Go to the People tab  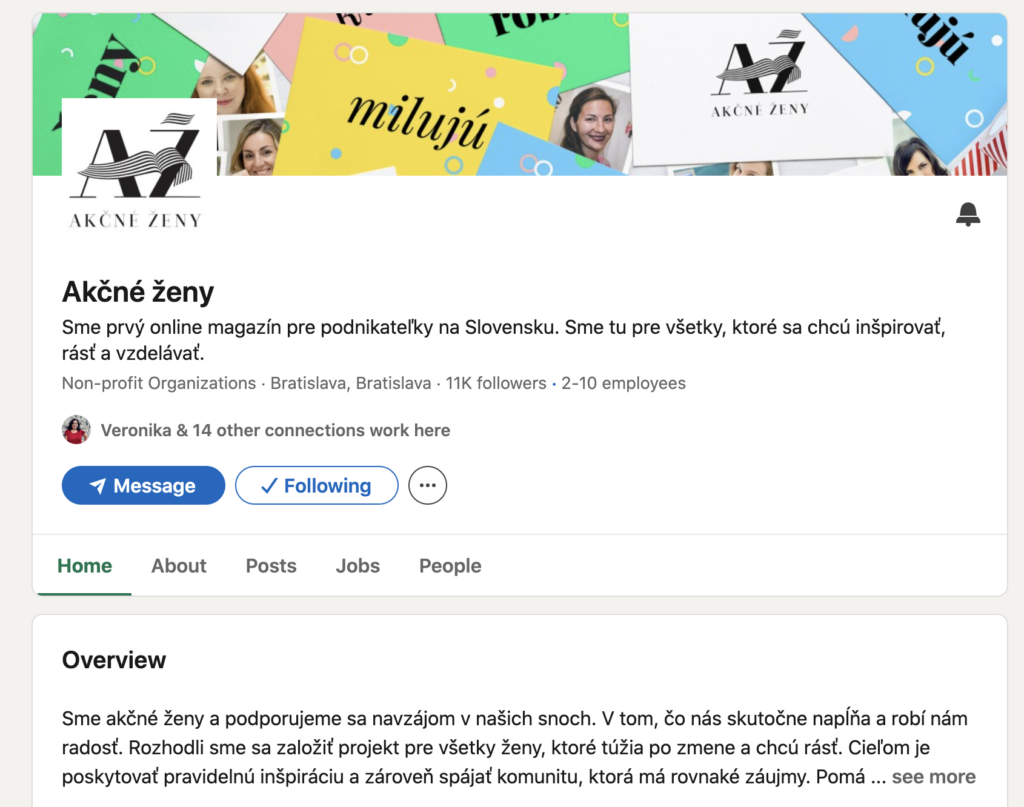point(450,565)
